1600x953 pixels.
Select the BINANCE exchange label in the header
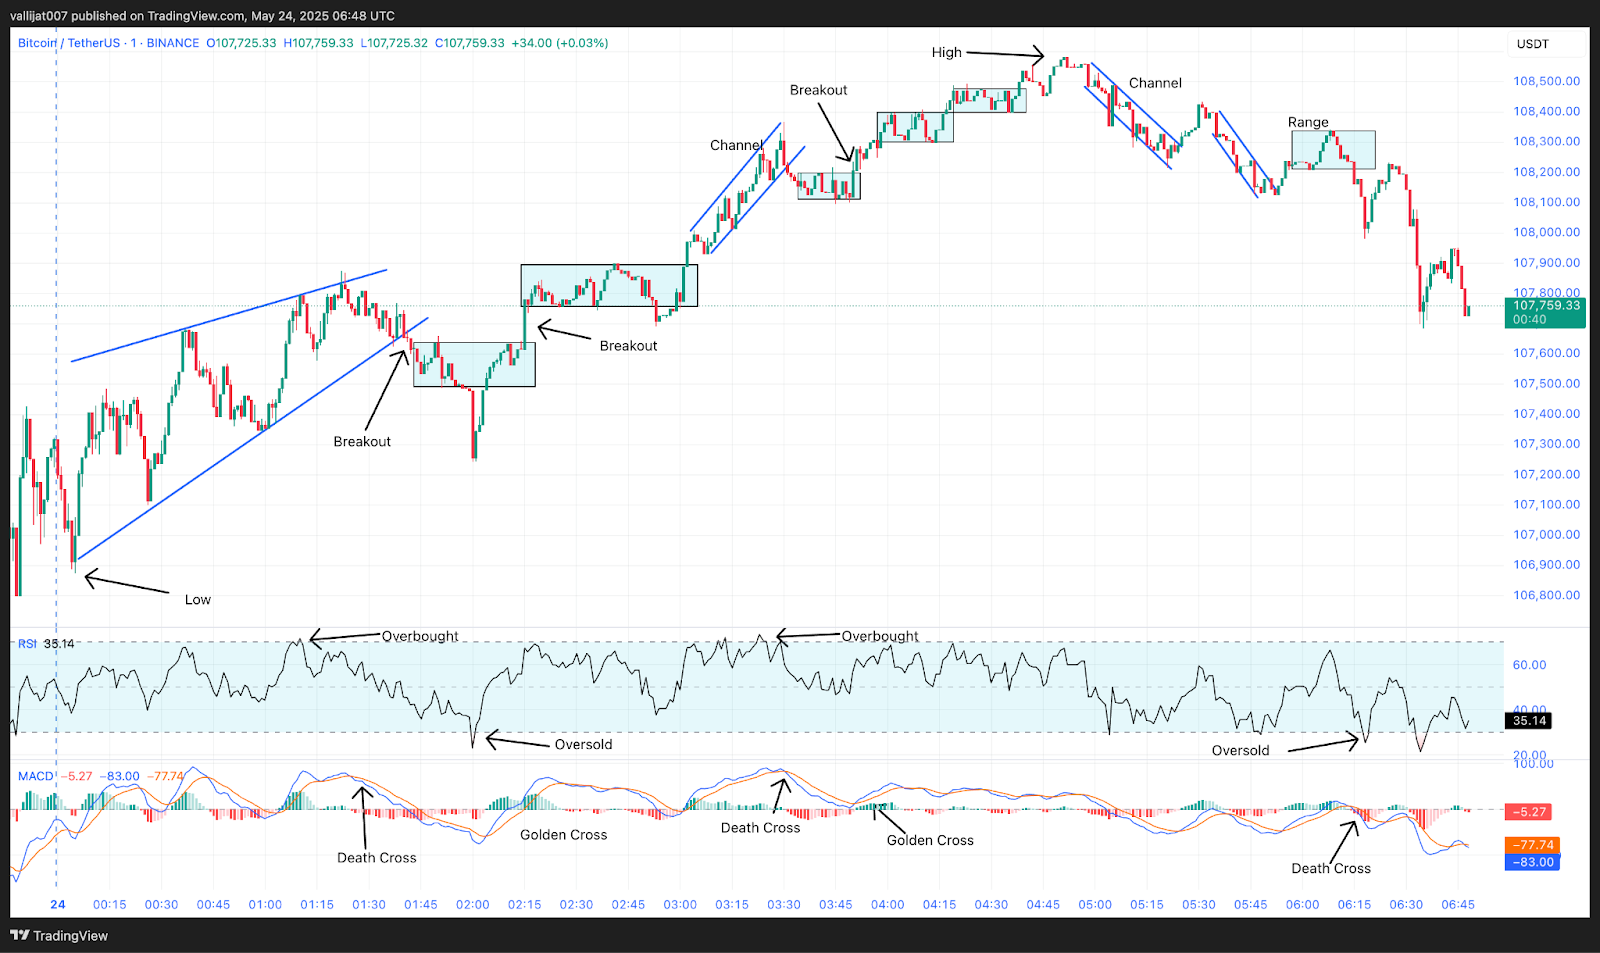173,43
